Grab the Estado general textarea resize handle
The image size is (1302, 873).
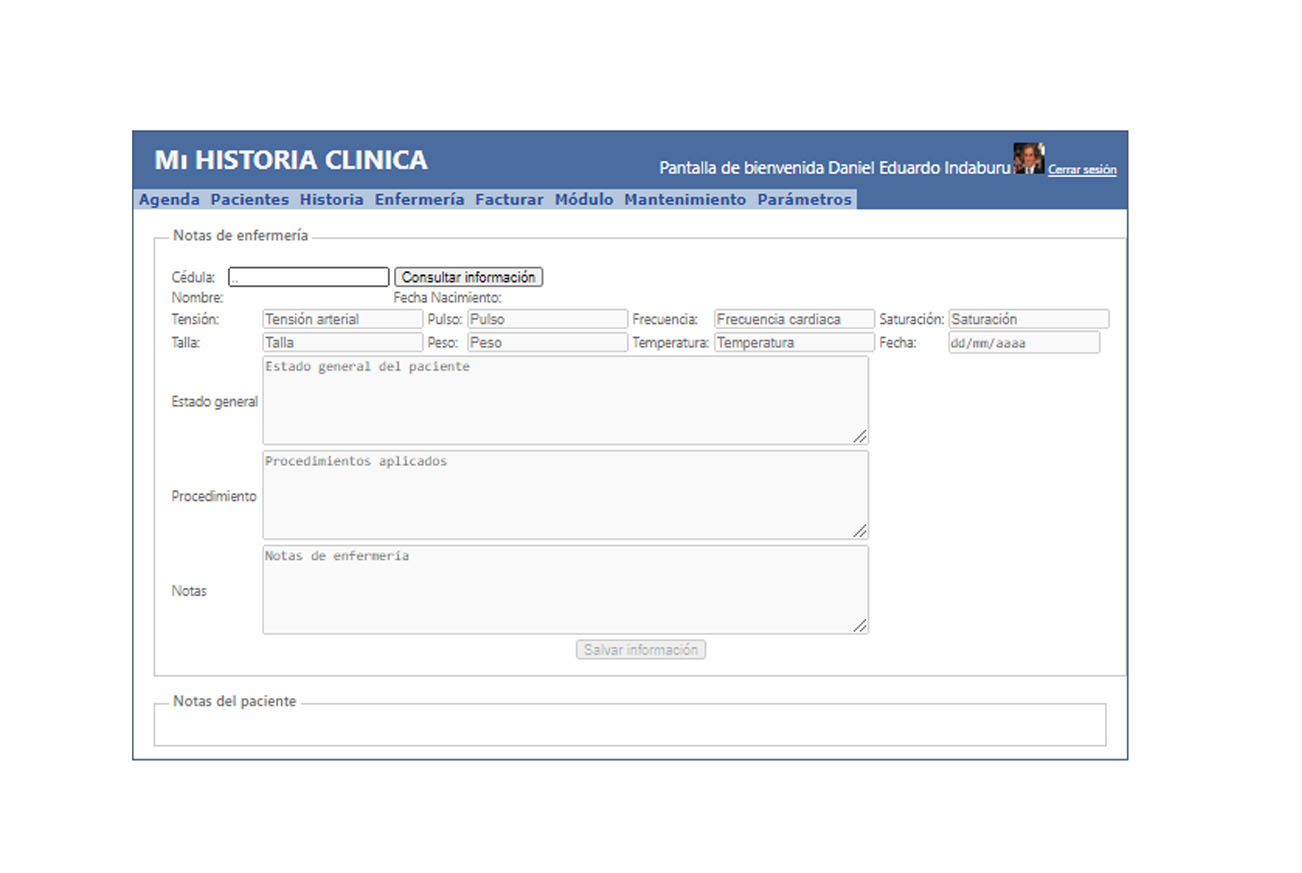tap(860, 436)
